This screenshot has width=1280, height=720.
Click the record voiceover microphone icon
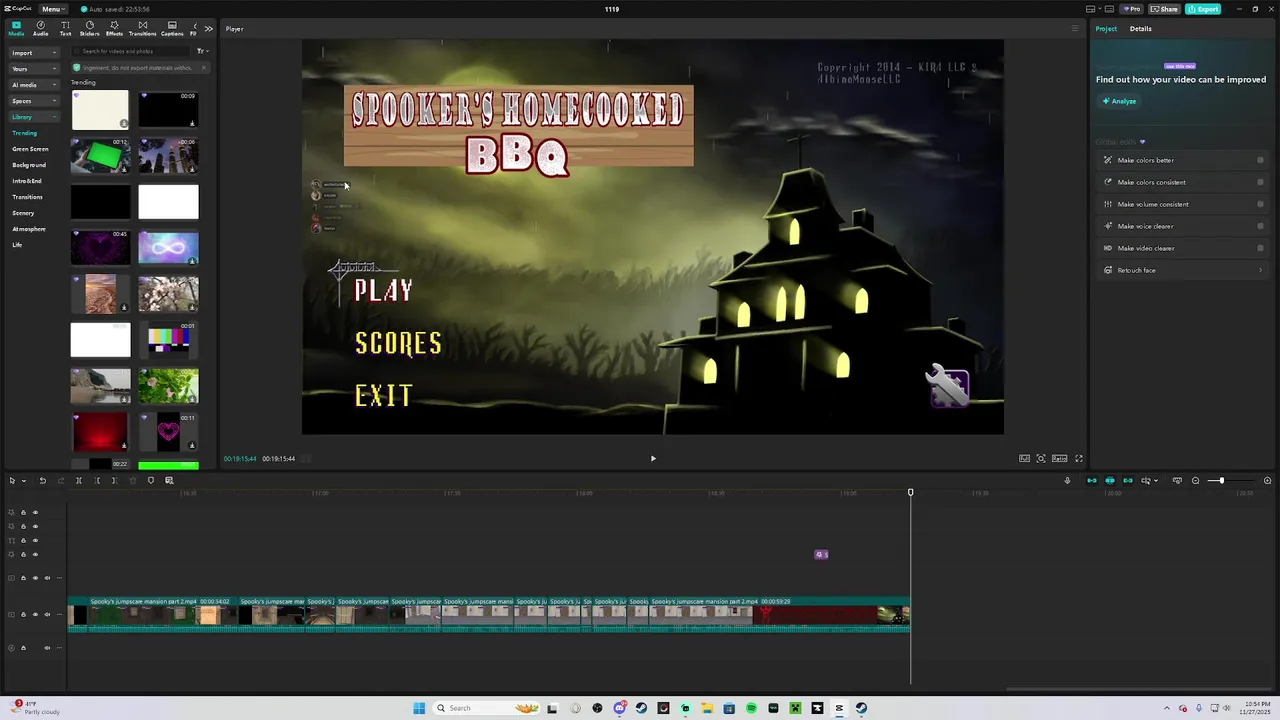coord(1067,481)
